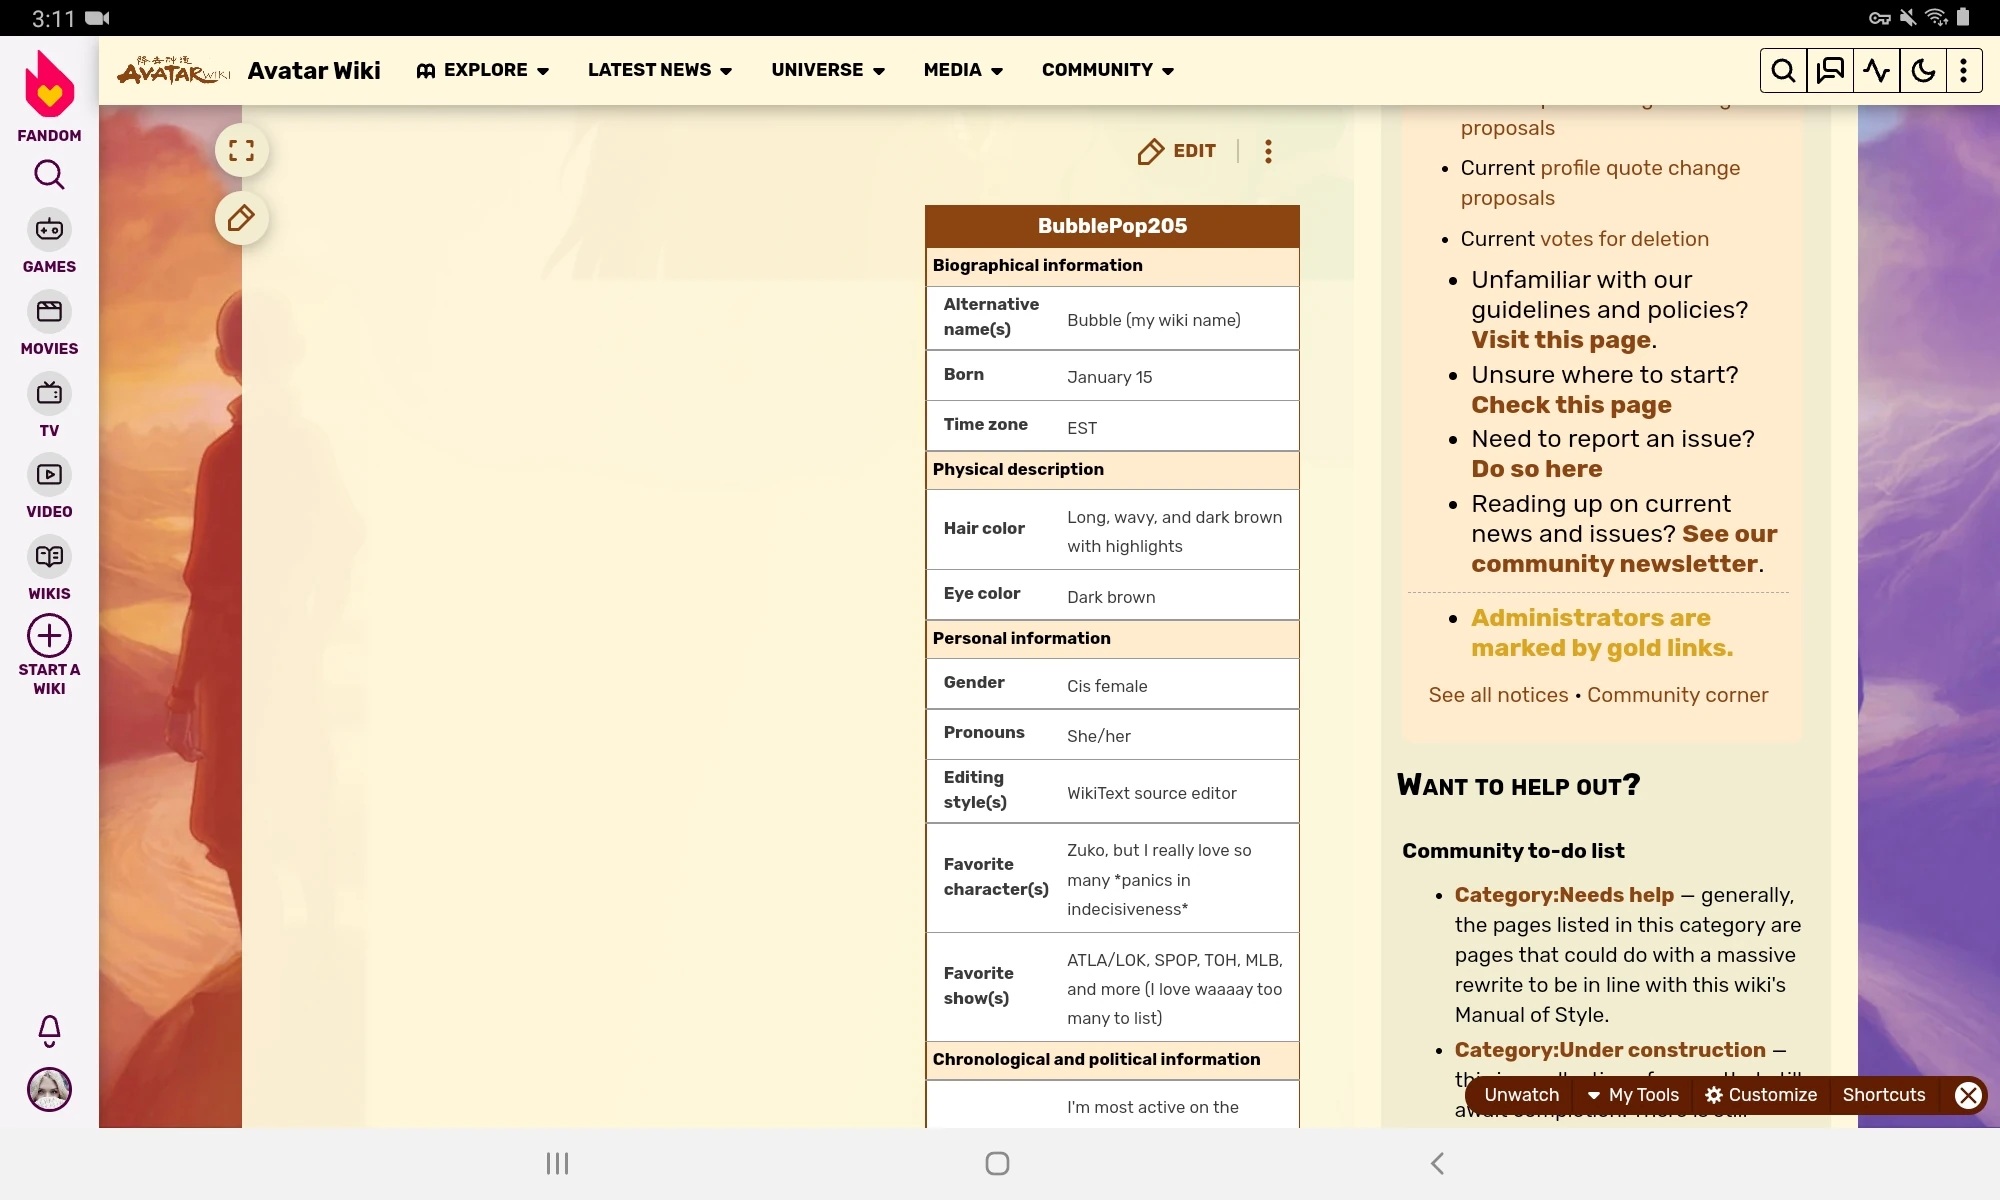
Task: Open the Fandom search tool
Action: point(49,175)
